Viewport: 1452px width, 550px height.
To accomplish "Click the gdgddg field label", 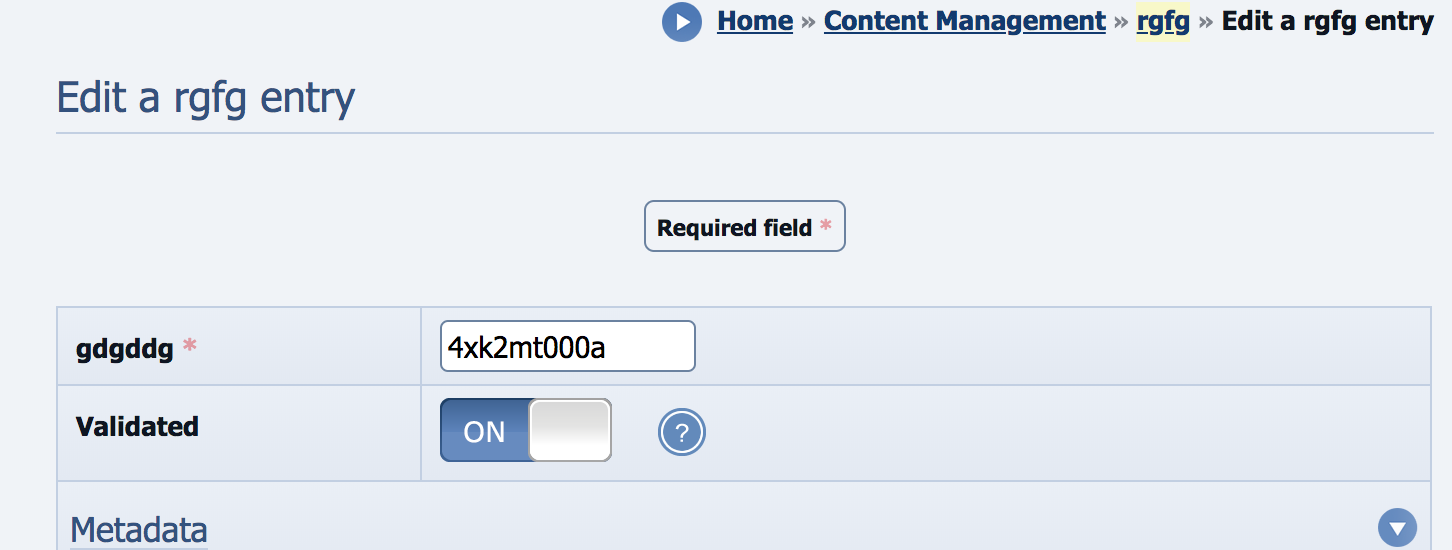I will tap(125, 349).
